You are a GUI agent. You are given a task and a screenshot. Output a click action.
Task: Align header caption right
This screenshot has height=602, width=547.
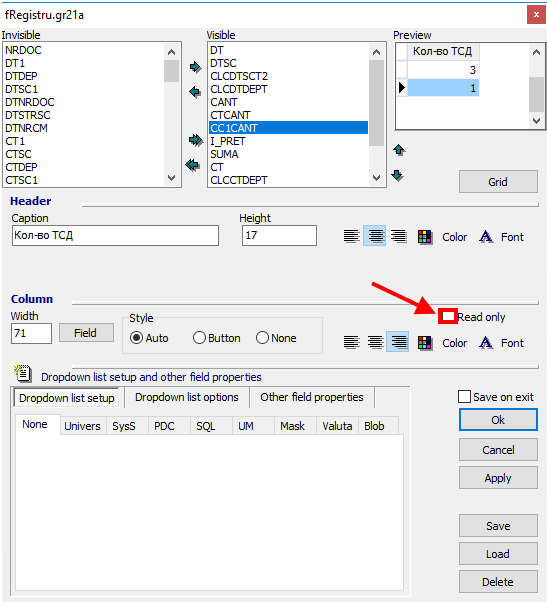click(399, 236)
